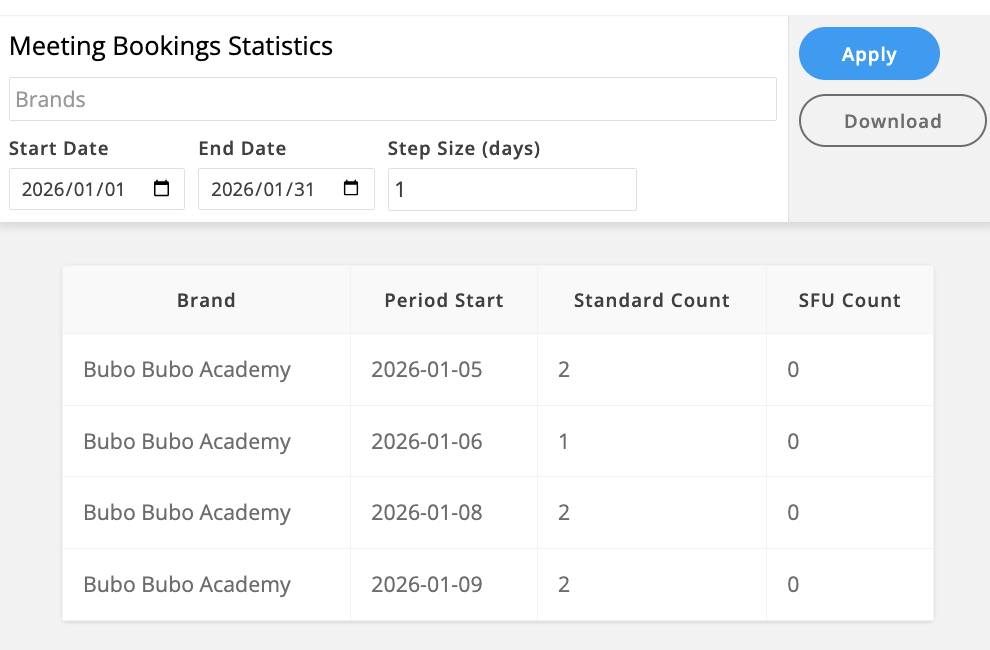Click SFU Count value in 2026-01-09 row

coord(793,585)
